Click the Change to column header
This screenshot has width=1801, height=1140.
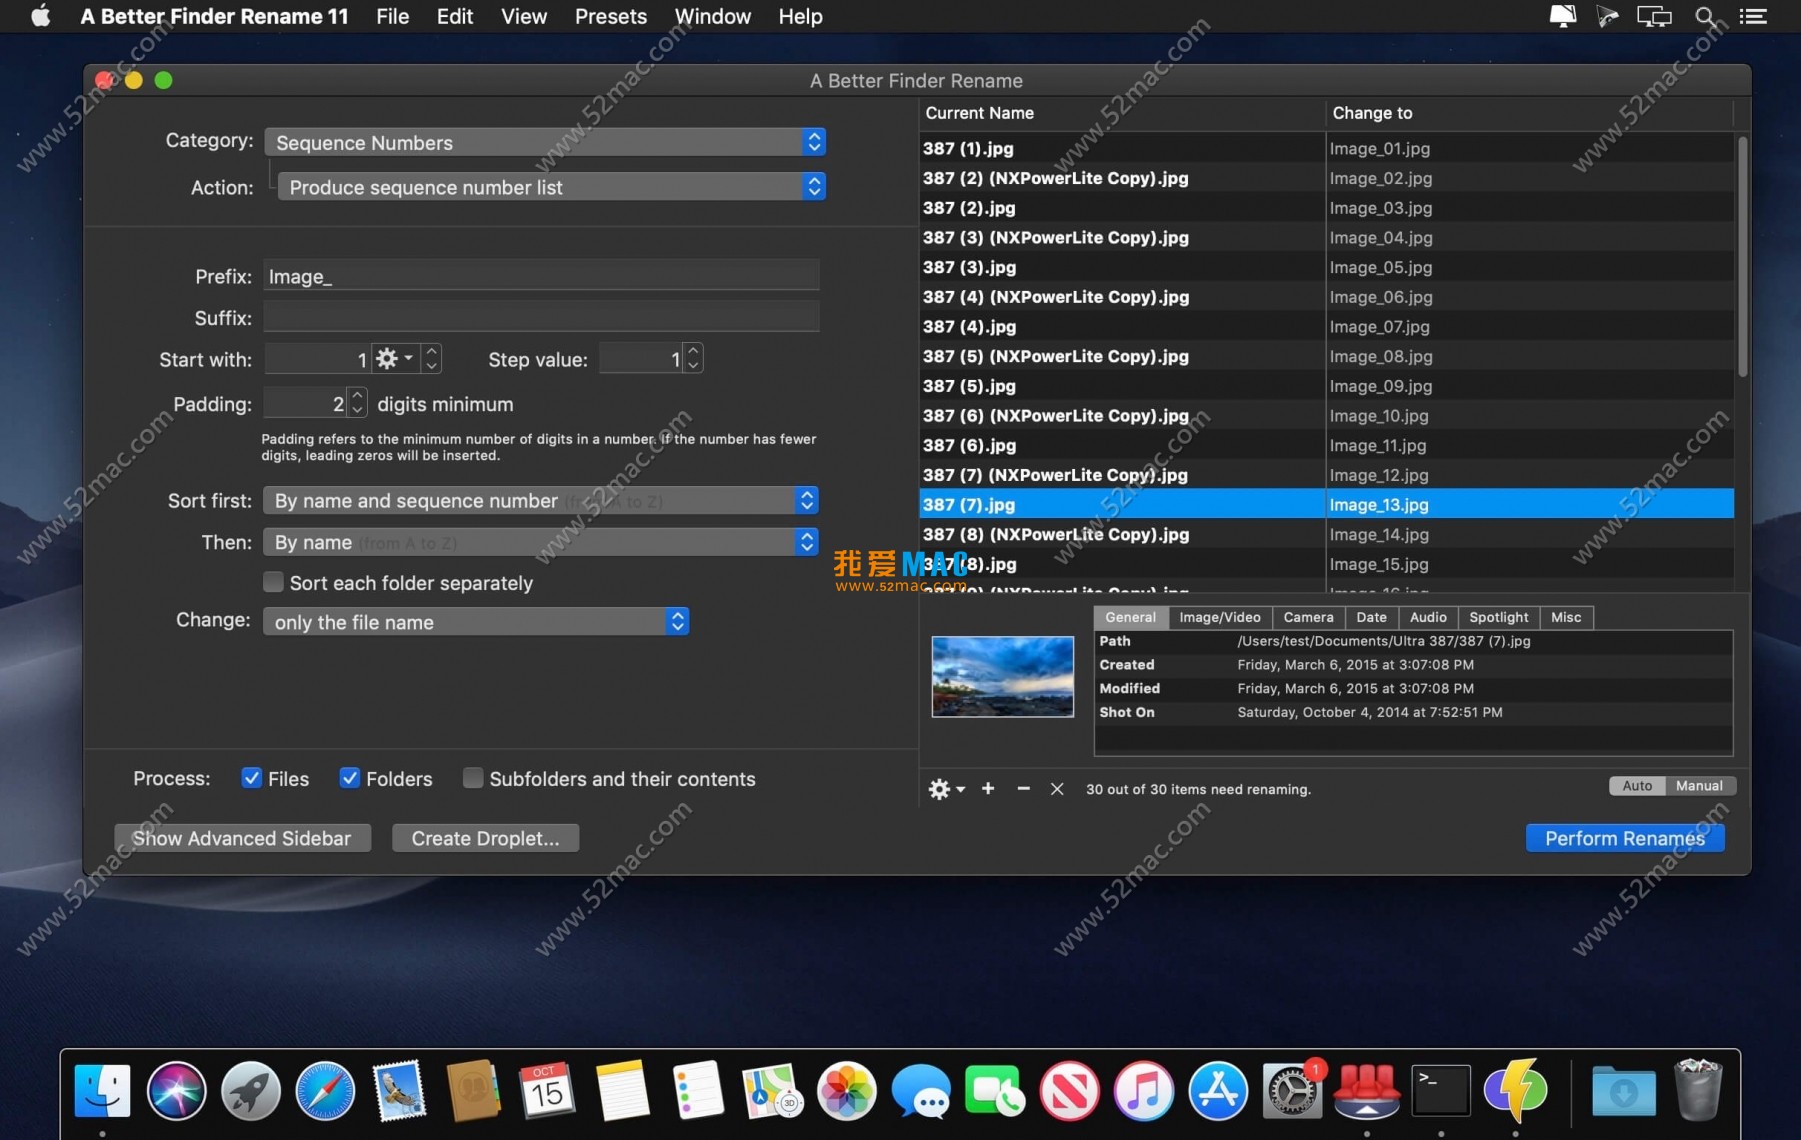pyautogui.click(x=1529, y=113)
